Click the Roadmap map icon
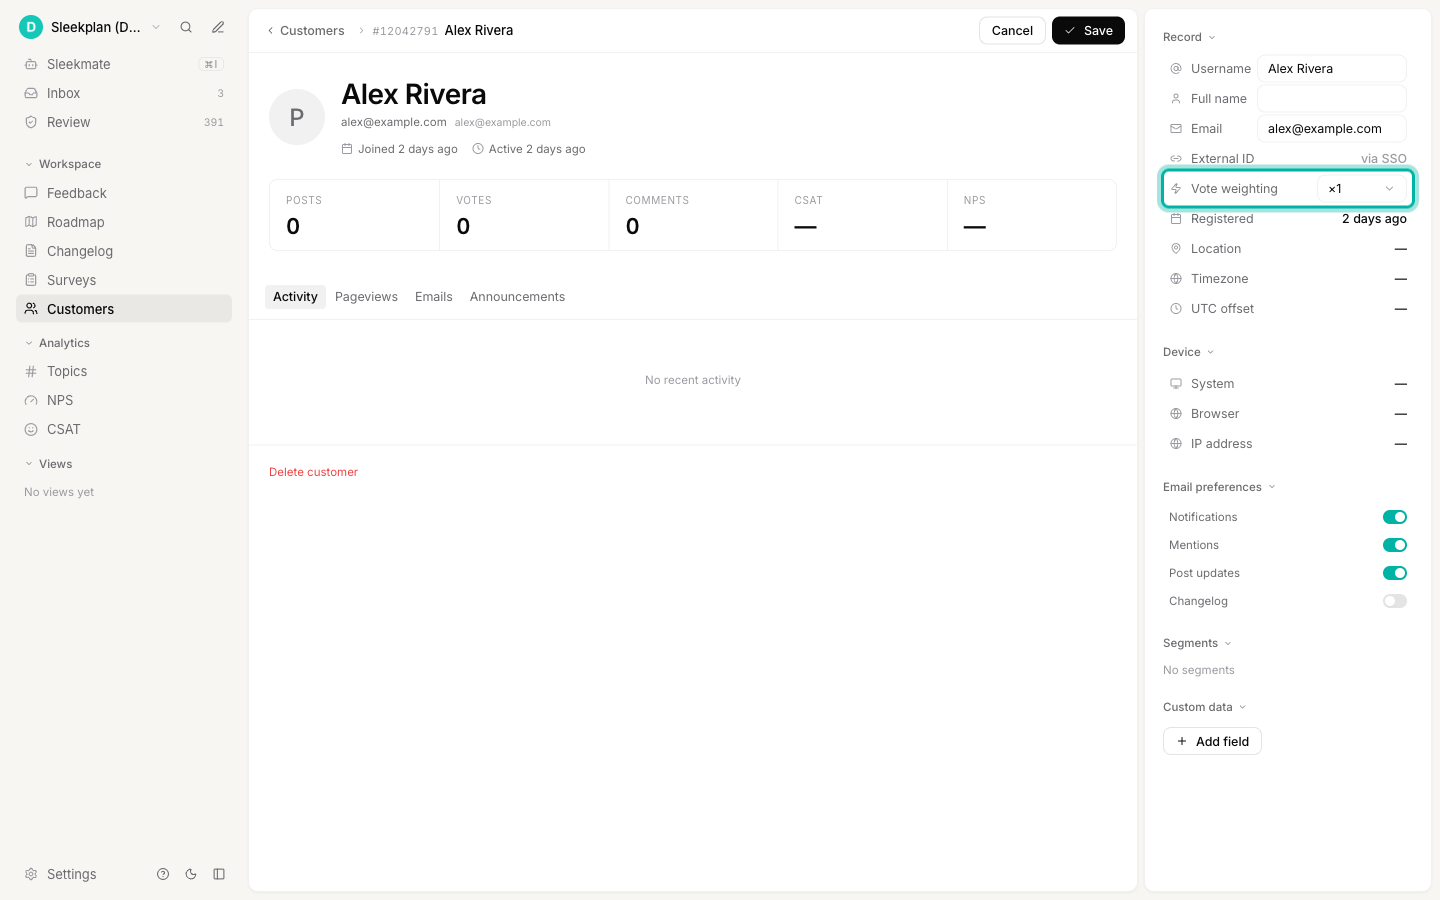Viewport: 1440px width, 900px height. tap(31, 222)
